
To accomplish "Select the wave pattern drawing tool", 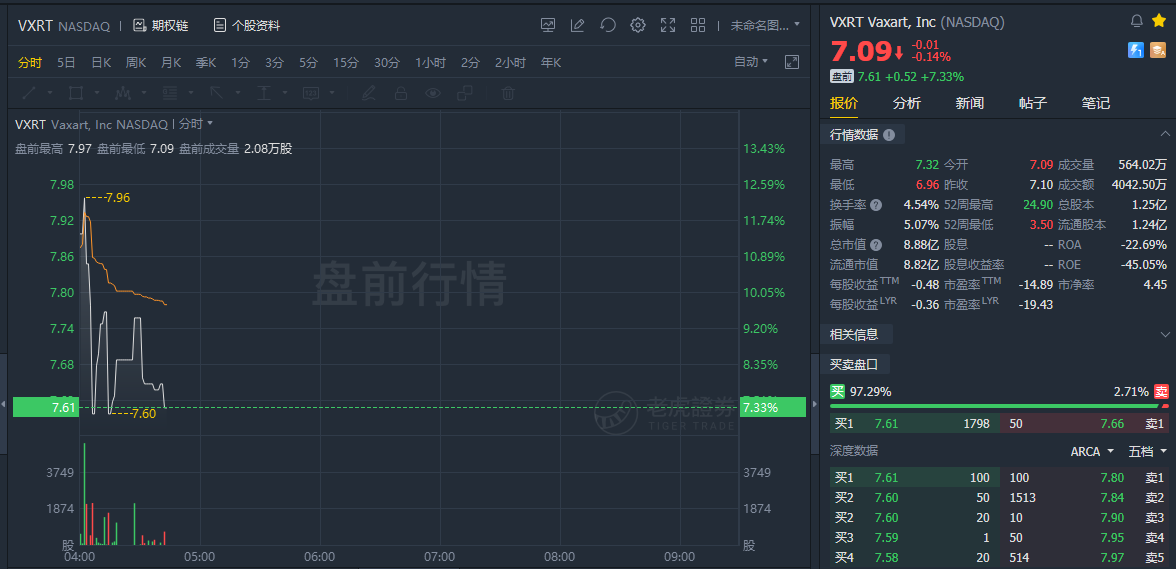I will 122,94.
